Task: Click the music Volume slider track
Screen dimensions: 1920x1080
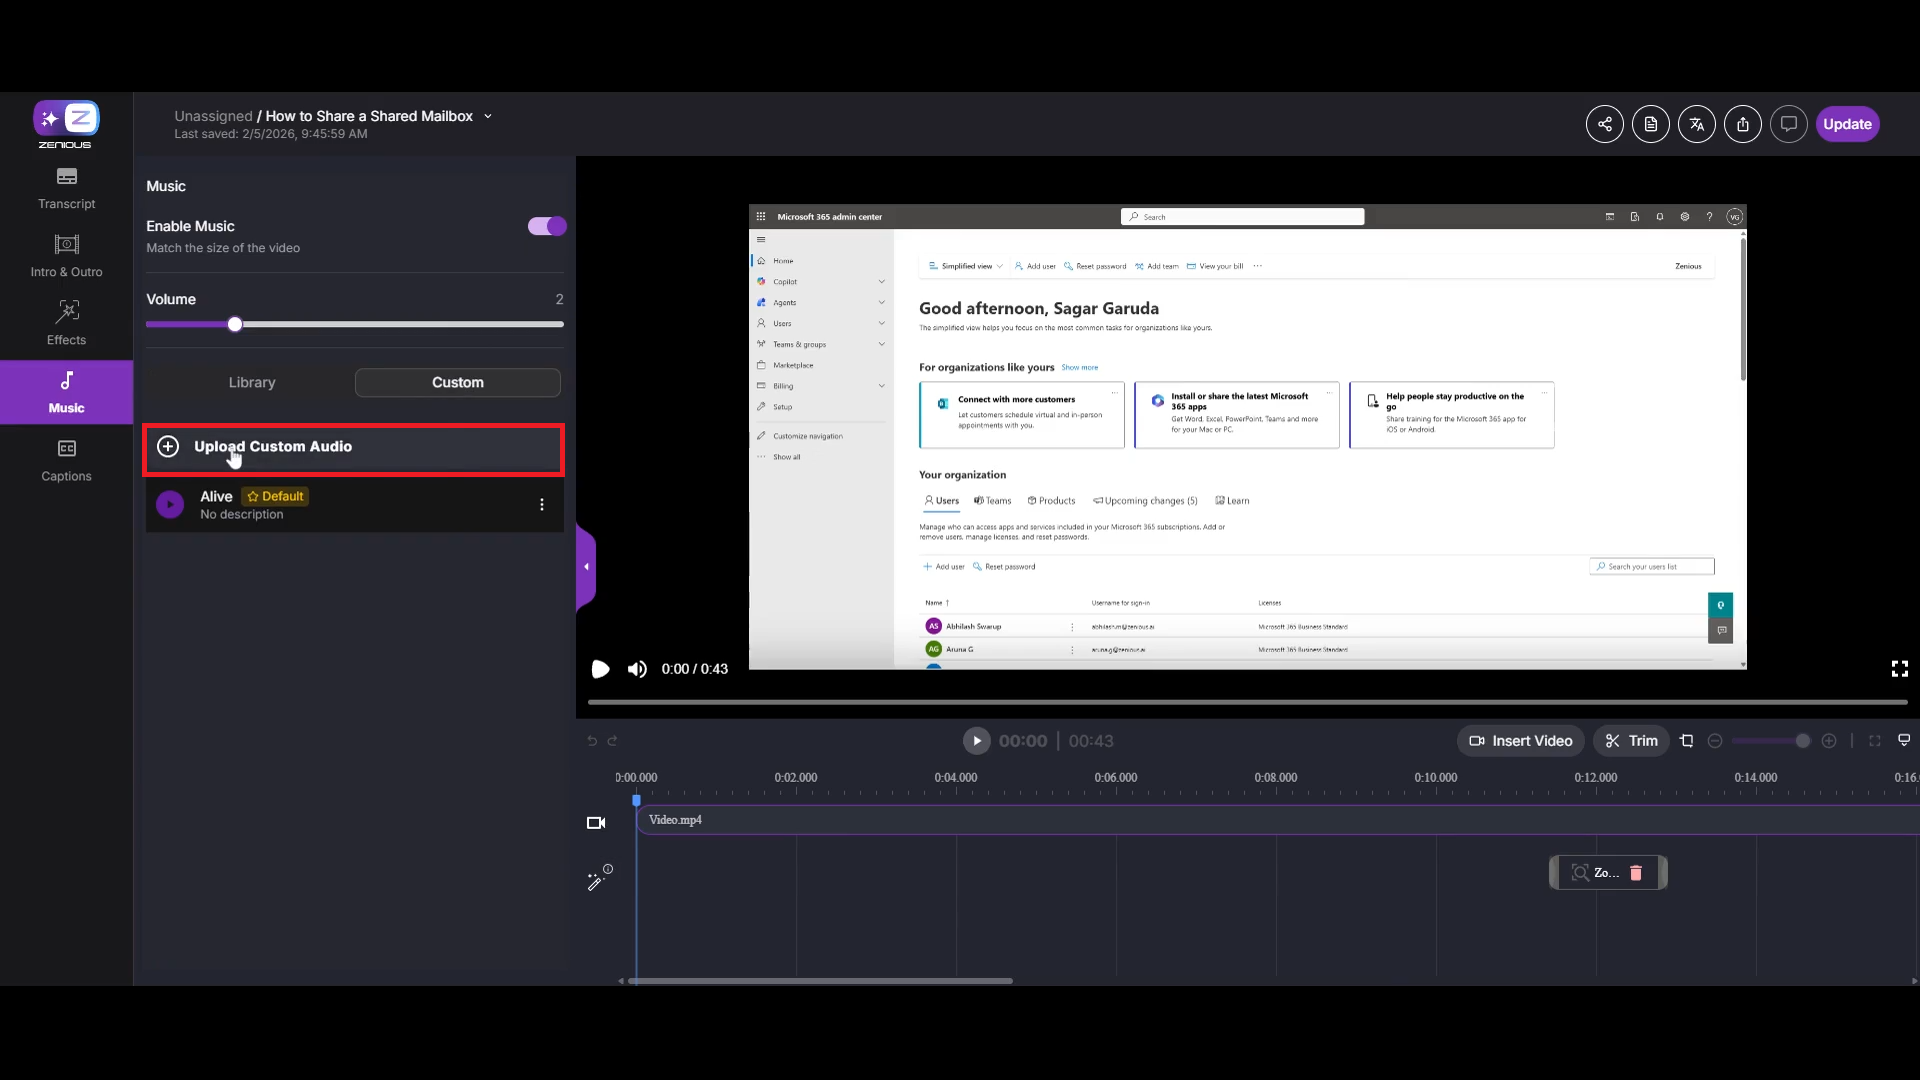Action: tap(400, 324)
